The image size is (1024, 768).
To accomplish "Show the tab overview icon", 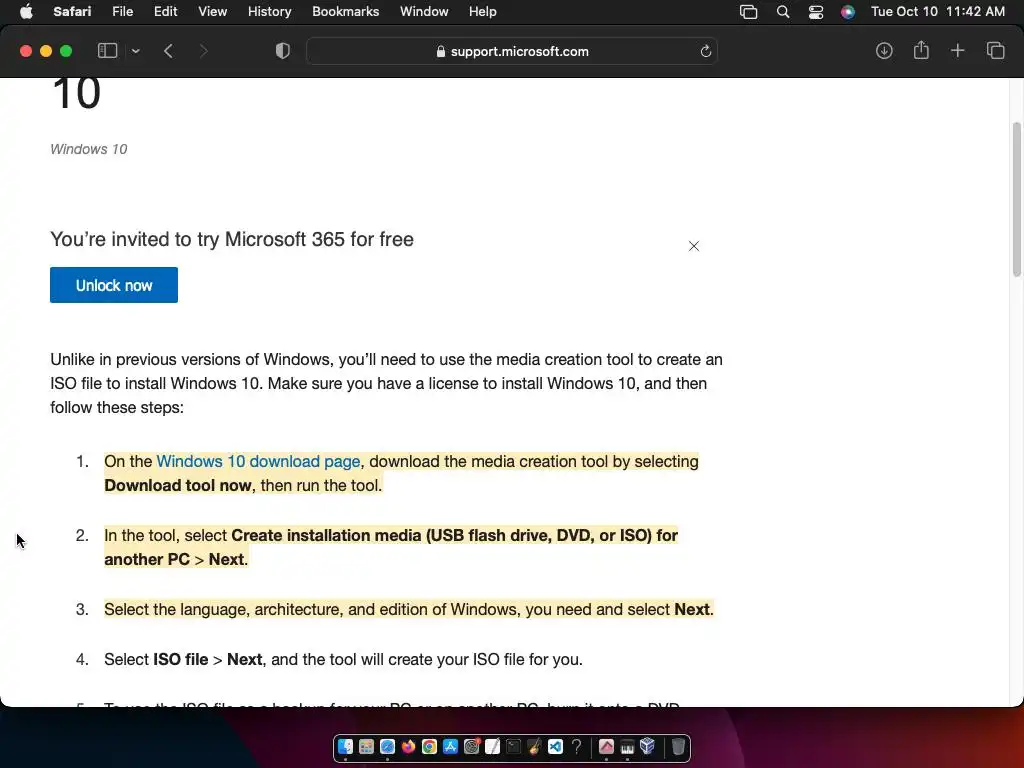I will tap(995, 51).
